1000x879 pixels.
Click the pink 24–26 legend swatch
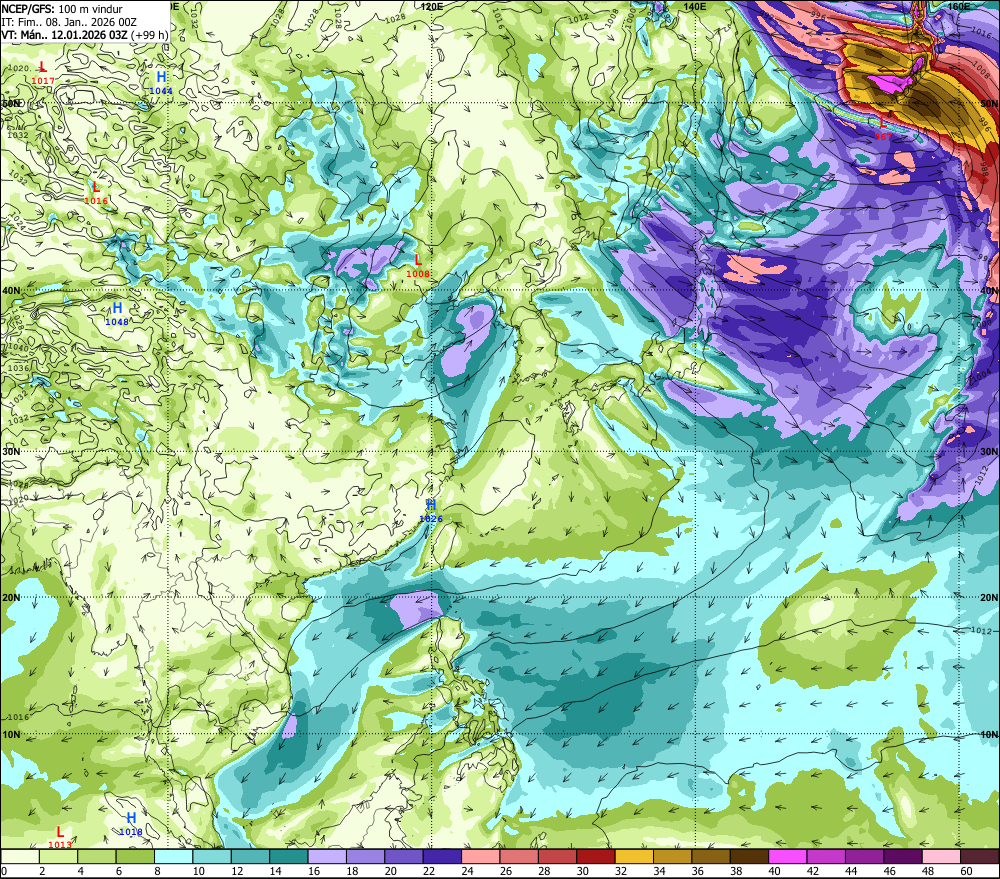481,857
